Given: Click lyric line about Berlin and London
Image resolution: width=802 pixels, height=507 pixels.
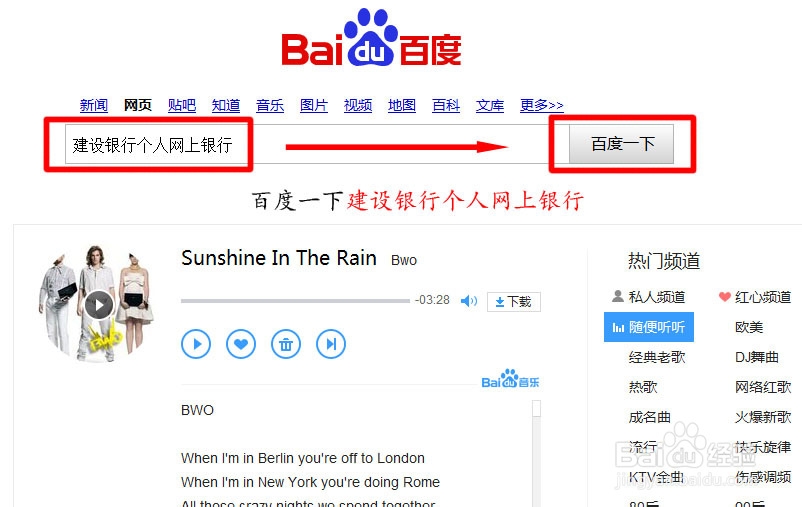Looking at the screenshot, I should pyautogui.click(x=303, y=458).
